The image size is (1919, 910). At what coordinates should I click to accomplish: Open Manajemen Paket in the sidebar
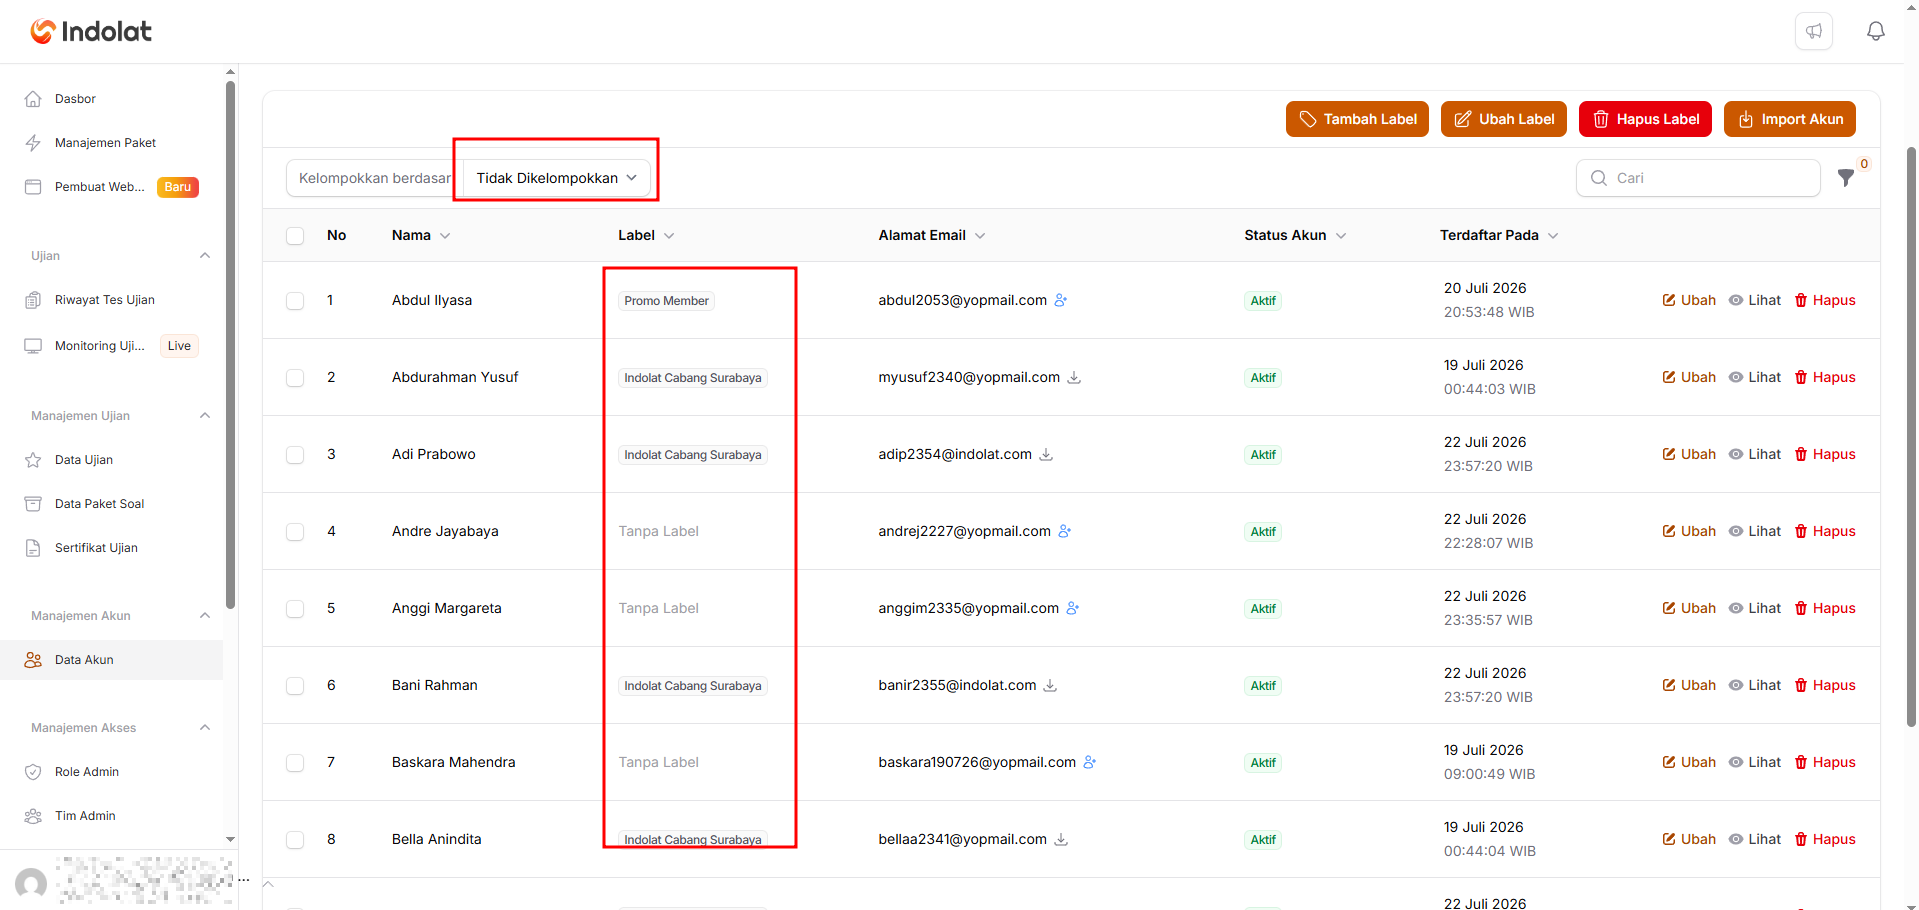(x=112, y=143)
